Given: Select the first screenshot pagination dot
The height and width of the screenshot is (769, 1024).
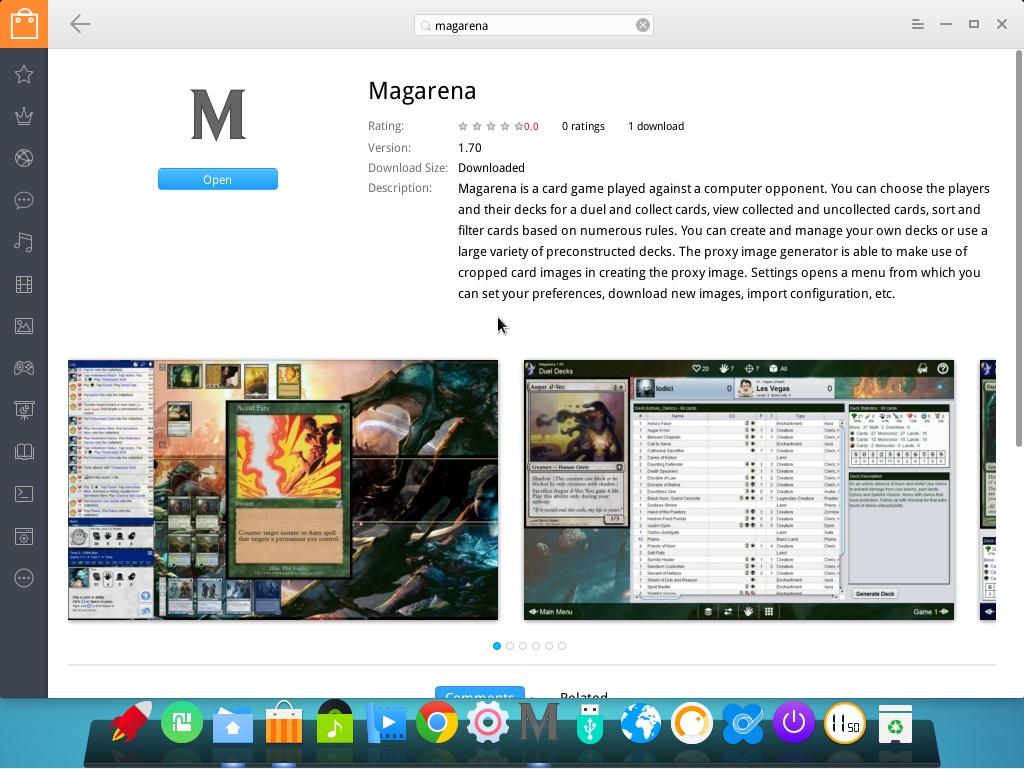Looking at the screenshot, I should tap(497, 646).
